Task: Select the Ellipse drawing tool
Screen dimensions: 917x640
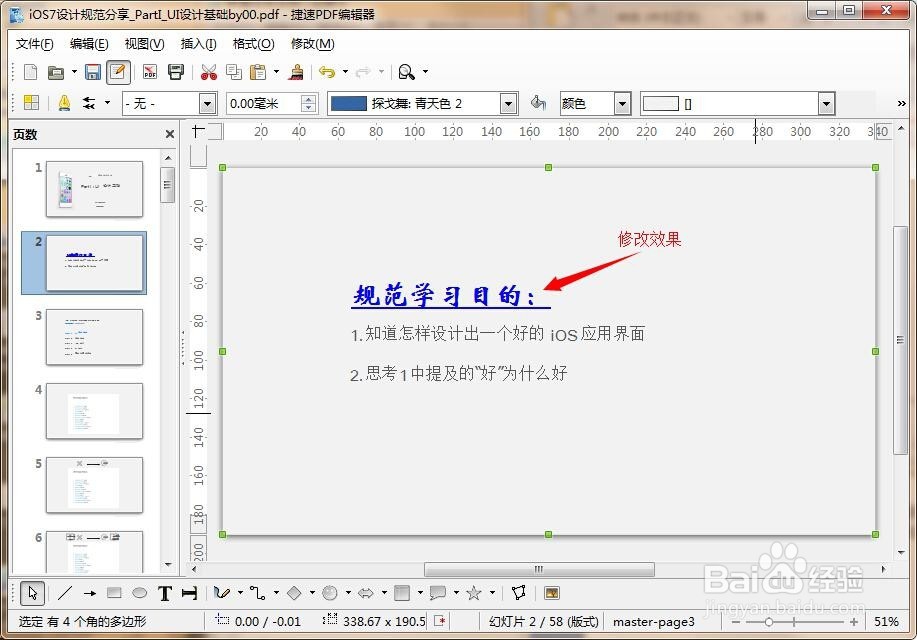Action: pyautogui.click(x=140, y=592)
